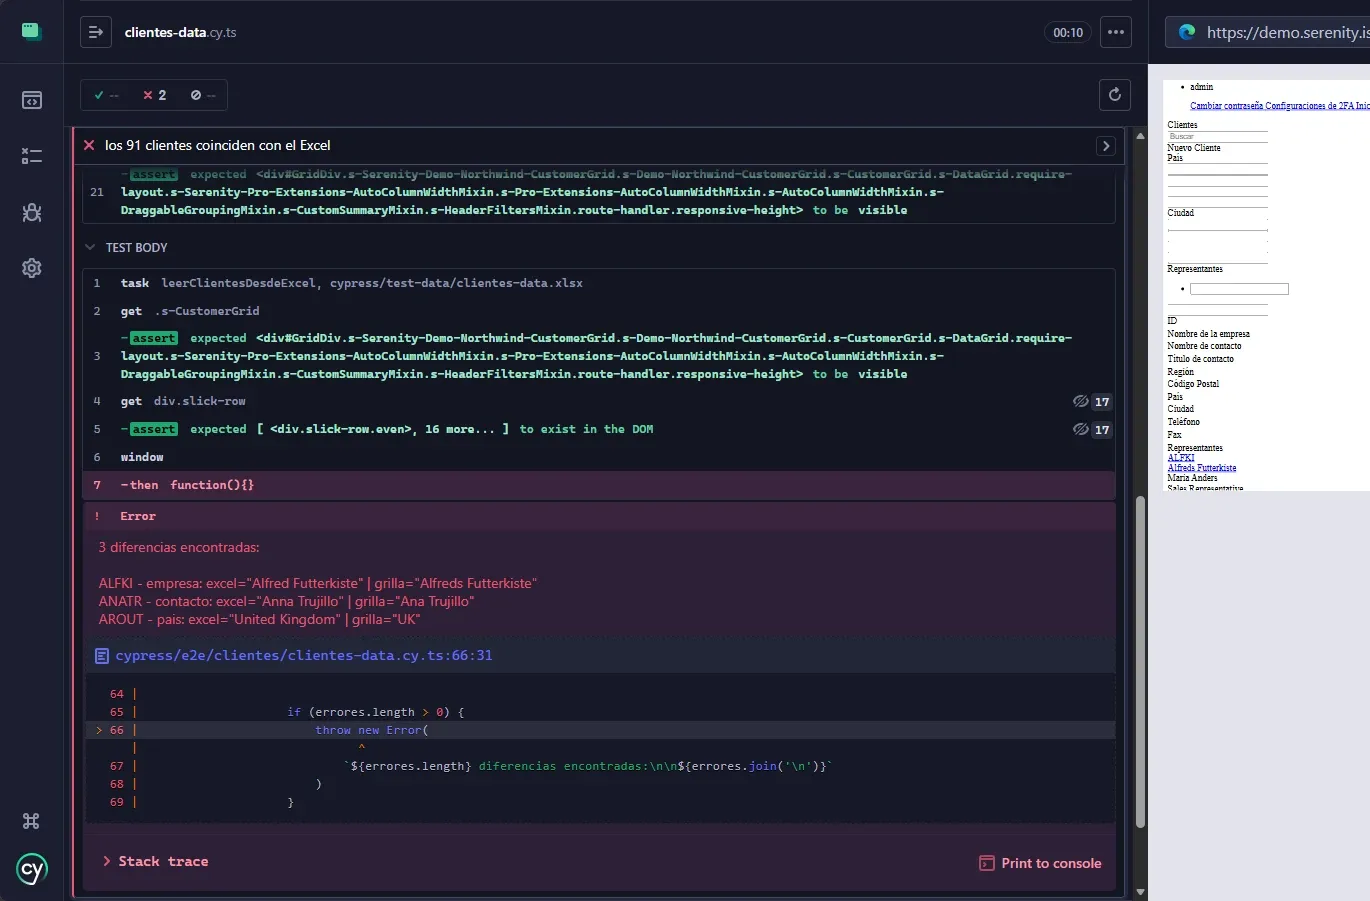The width and height of the screenshot is (1370, 901).
Task: Open the Specs page from sidebar
Action: 31,100
